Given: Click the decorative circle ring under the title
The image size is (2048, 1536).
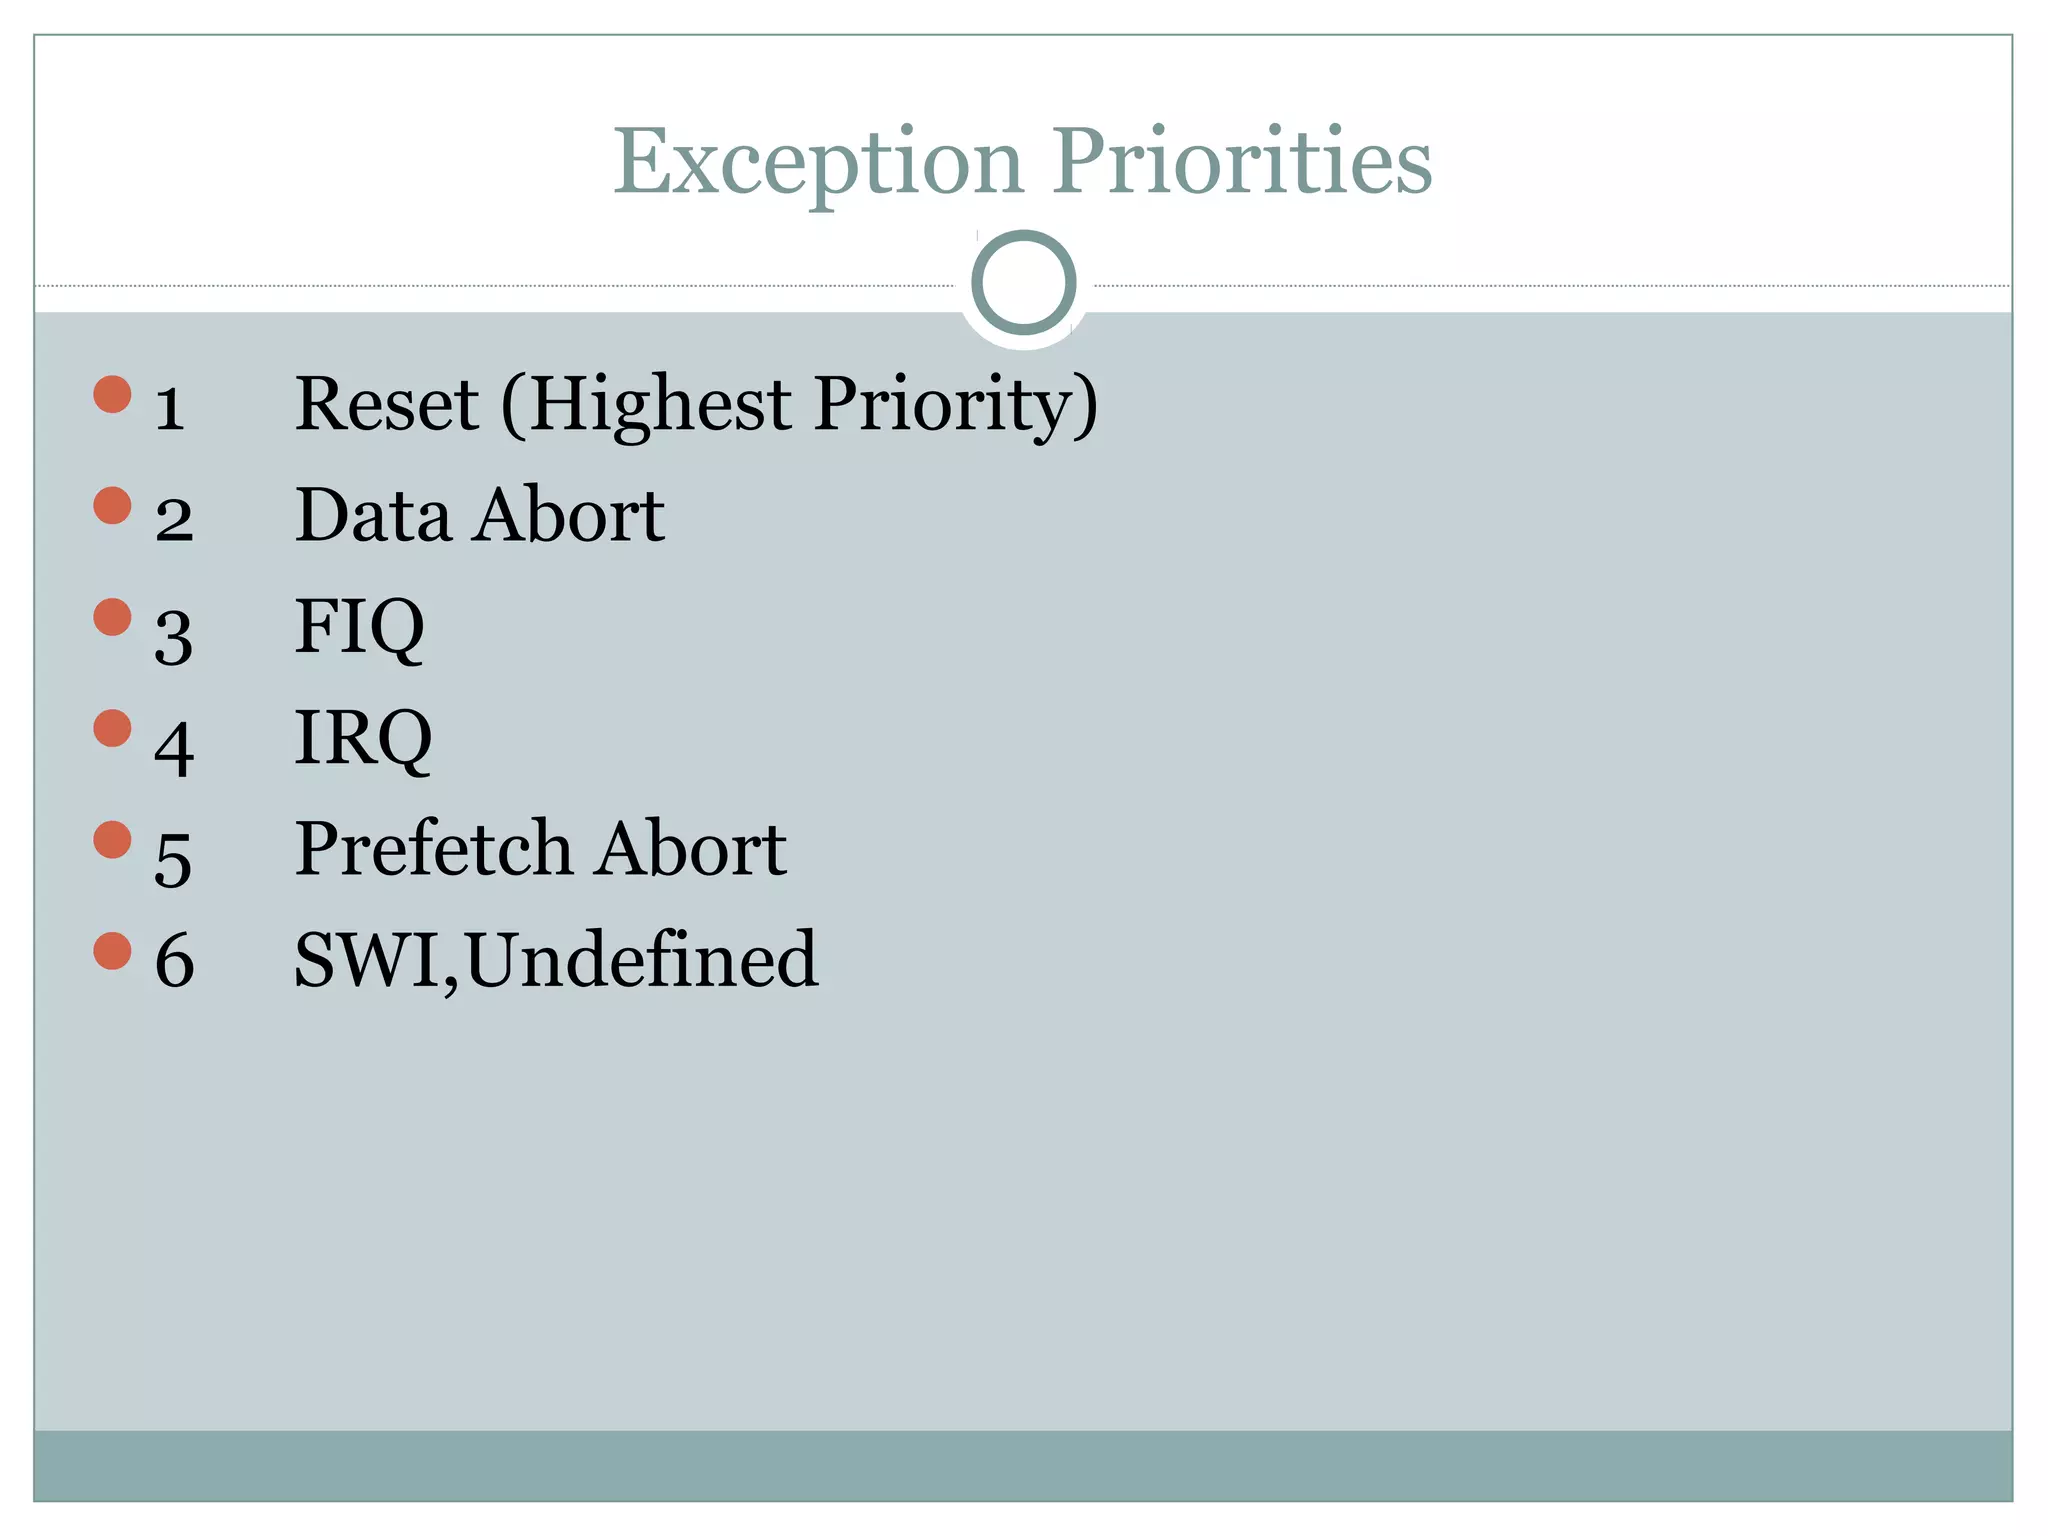Looking at the screenshot, I should (x=1023, y=283).
